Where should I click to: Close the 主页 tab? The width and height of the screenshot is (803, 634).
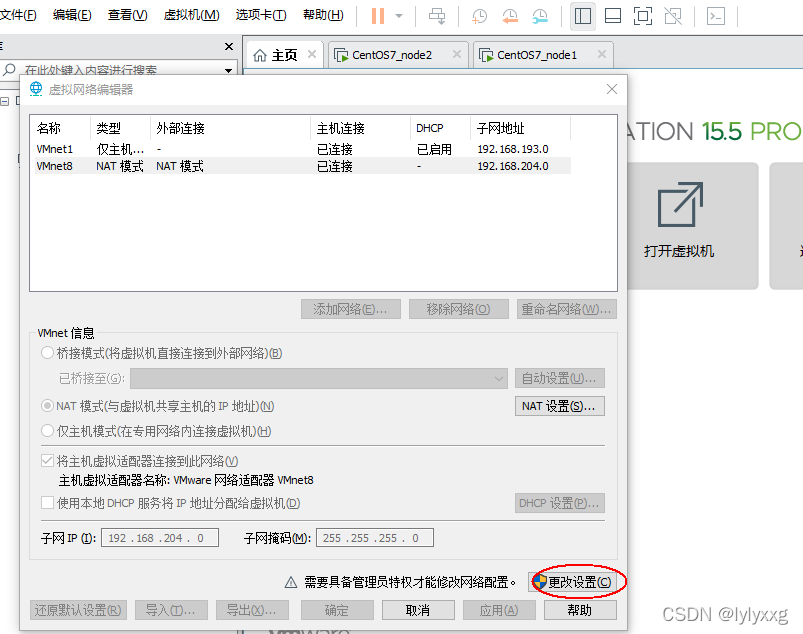coord(311,54)
